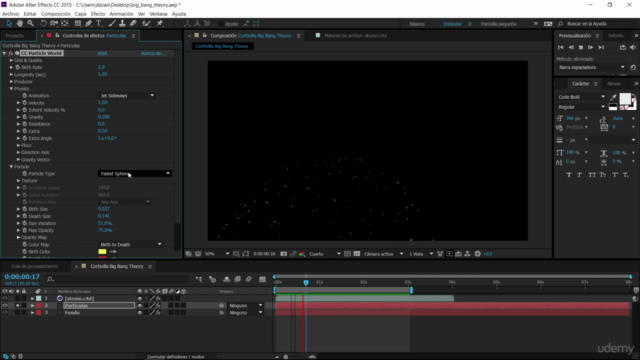This screenshot has width=640, height=360.
Task: Collapse the Physics property group
Action: (x=11, y=89)
